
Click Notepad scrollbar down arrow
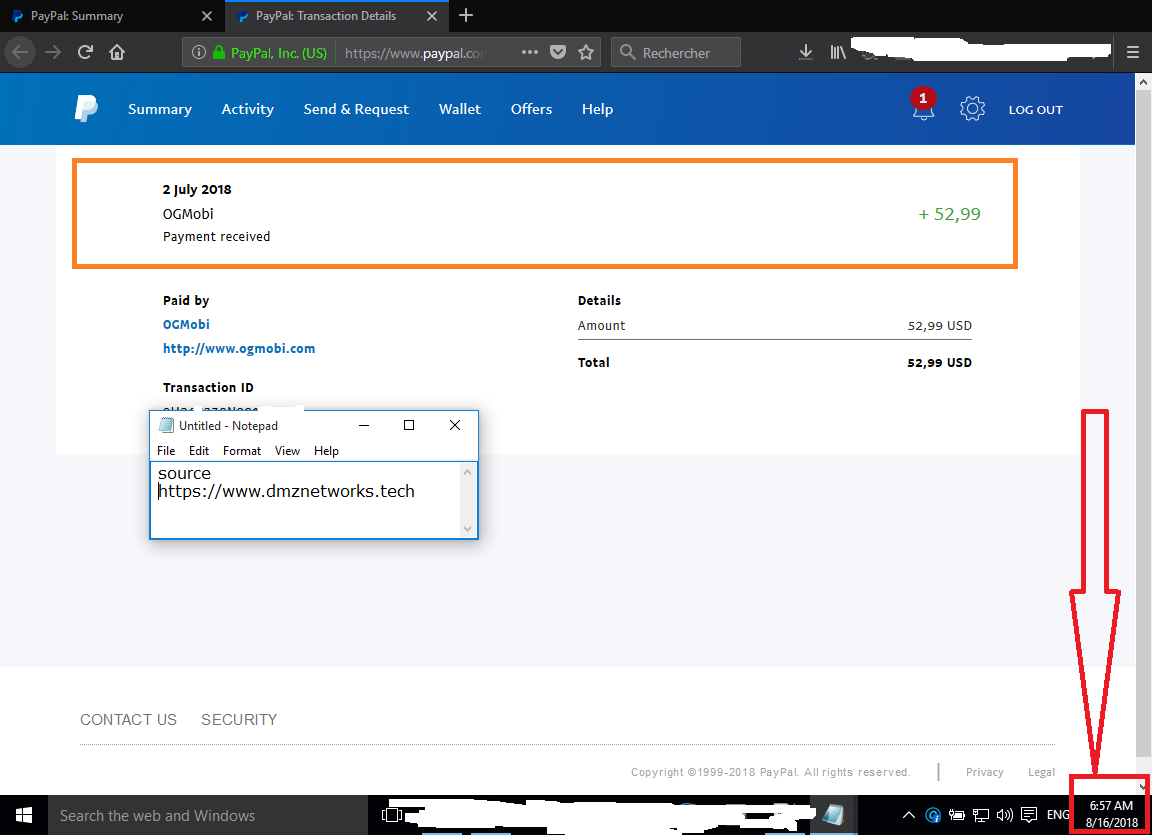tap(467, 529)
